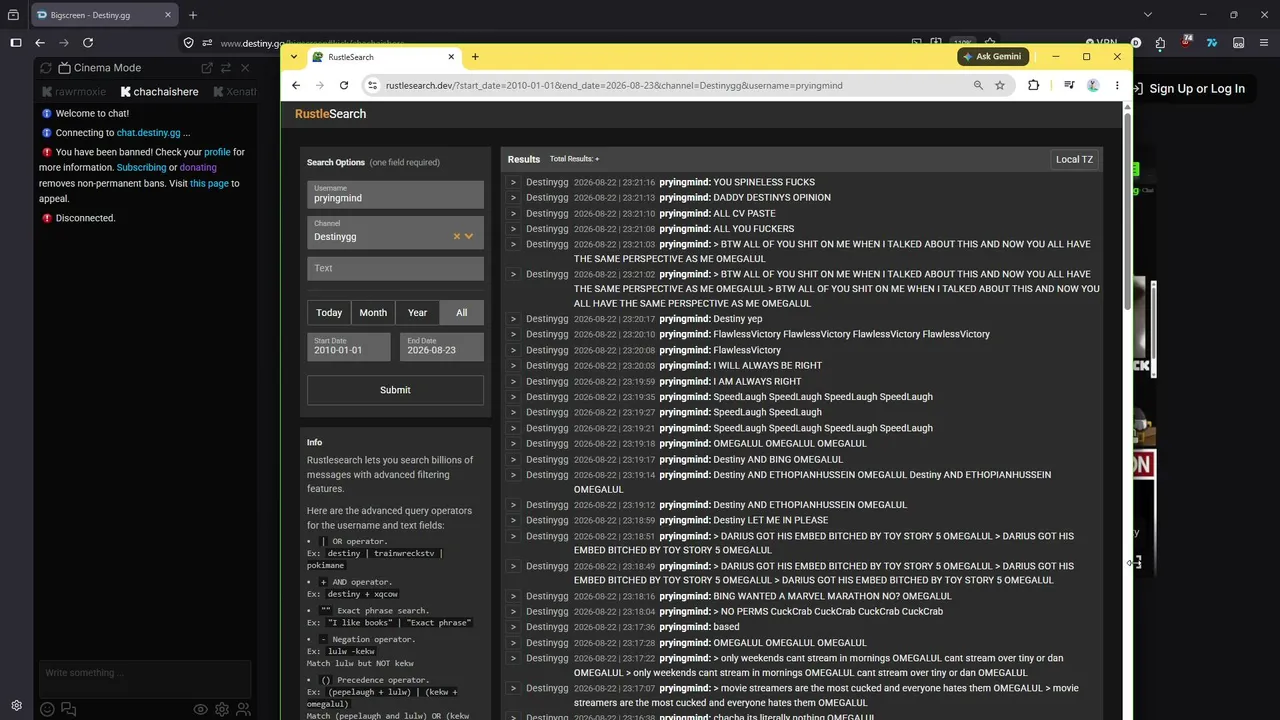Clear the Channel field selection
This screenshot has height=720, width=1280.
(x=457, y=236)
